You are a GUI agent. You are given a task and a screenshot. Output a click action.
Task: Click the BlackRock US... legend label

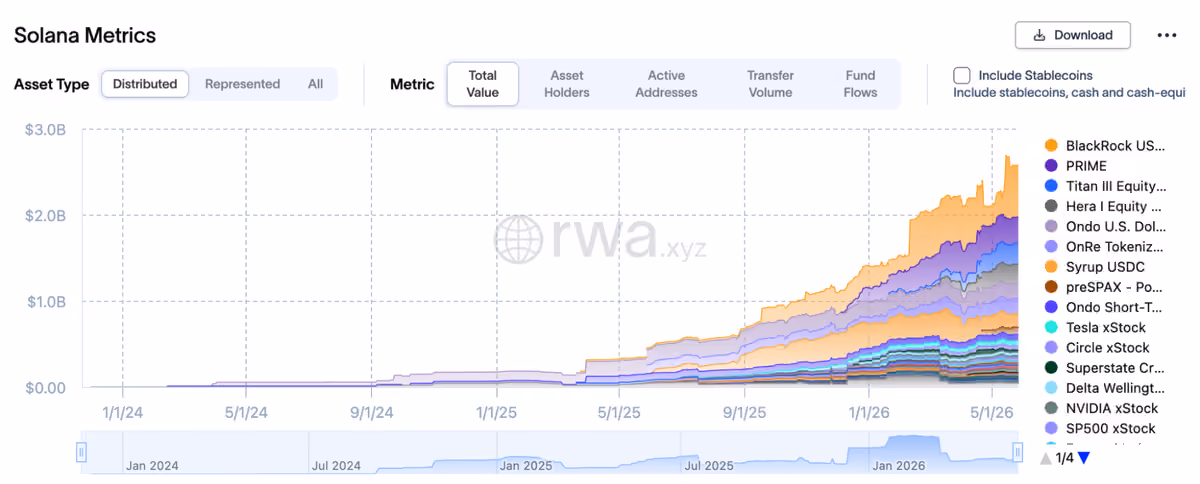coord(1115,145)
